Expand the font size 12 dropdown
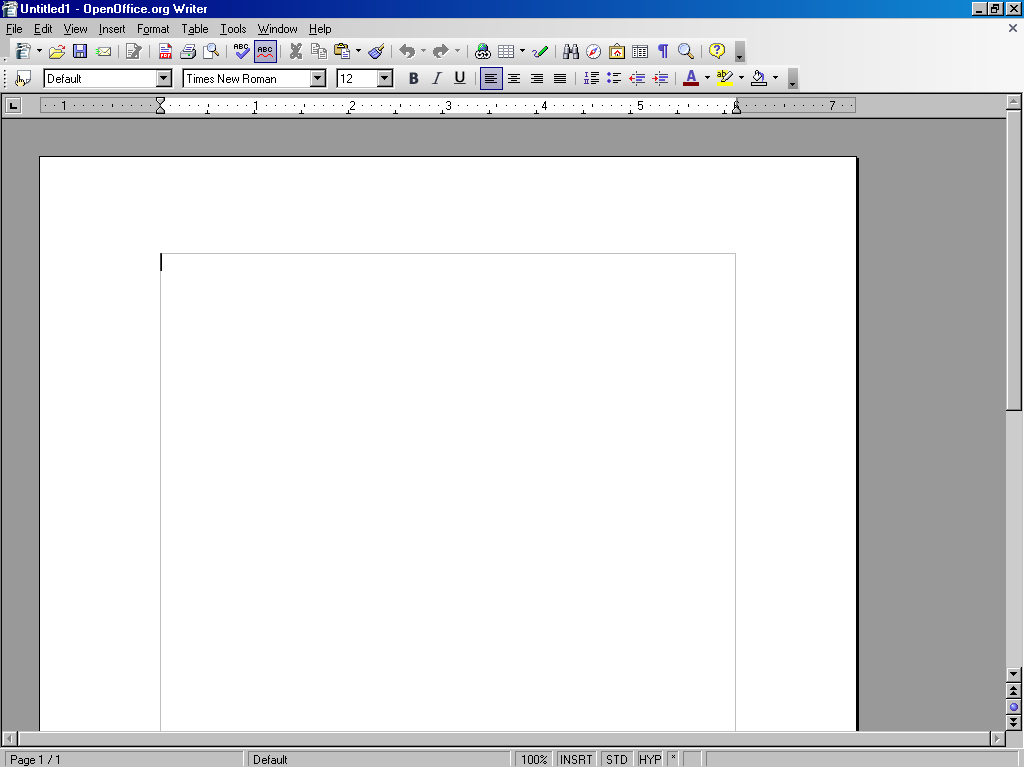The image size is (1024, 768). click(x=385, y=78)
